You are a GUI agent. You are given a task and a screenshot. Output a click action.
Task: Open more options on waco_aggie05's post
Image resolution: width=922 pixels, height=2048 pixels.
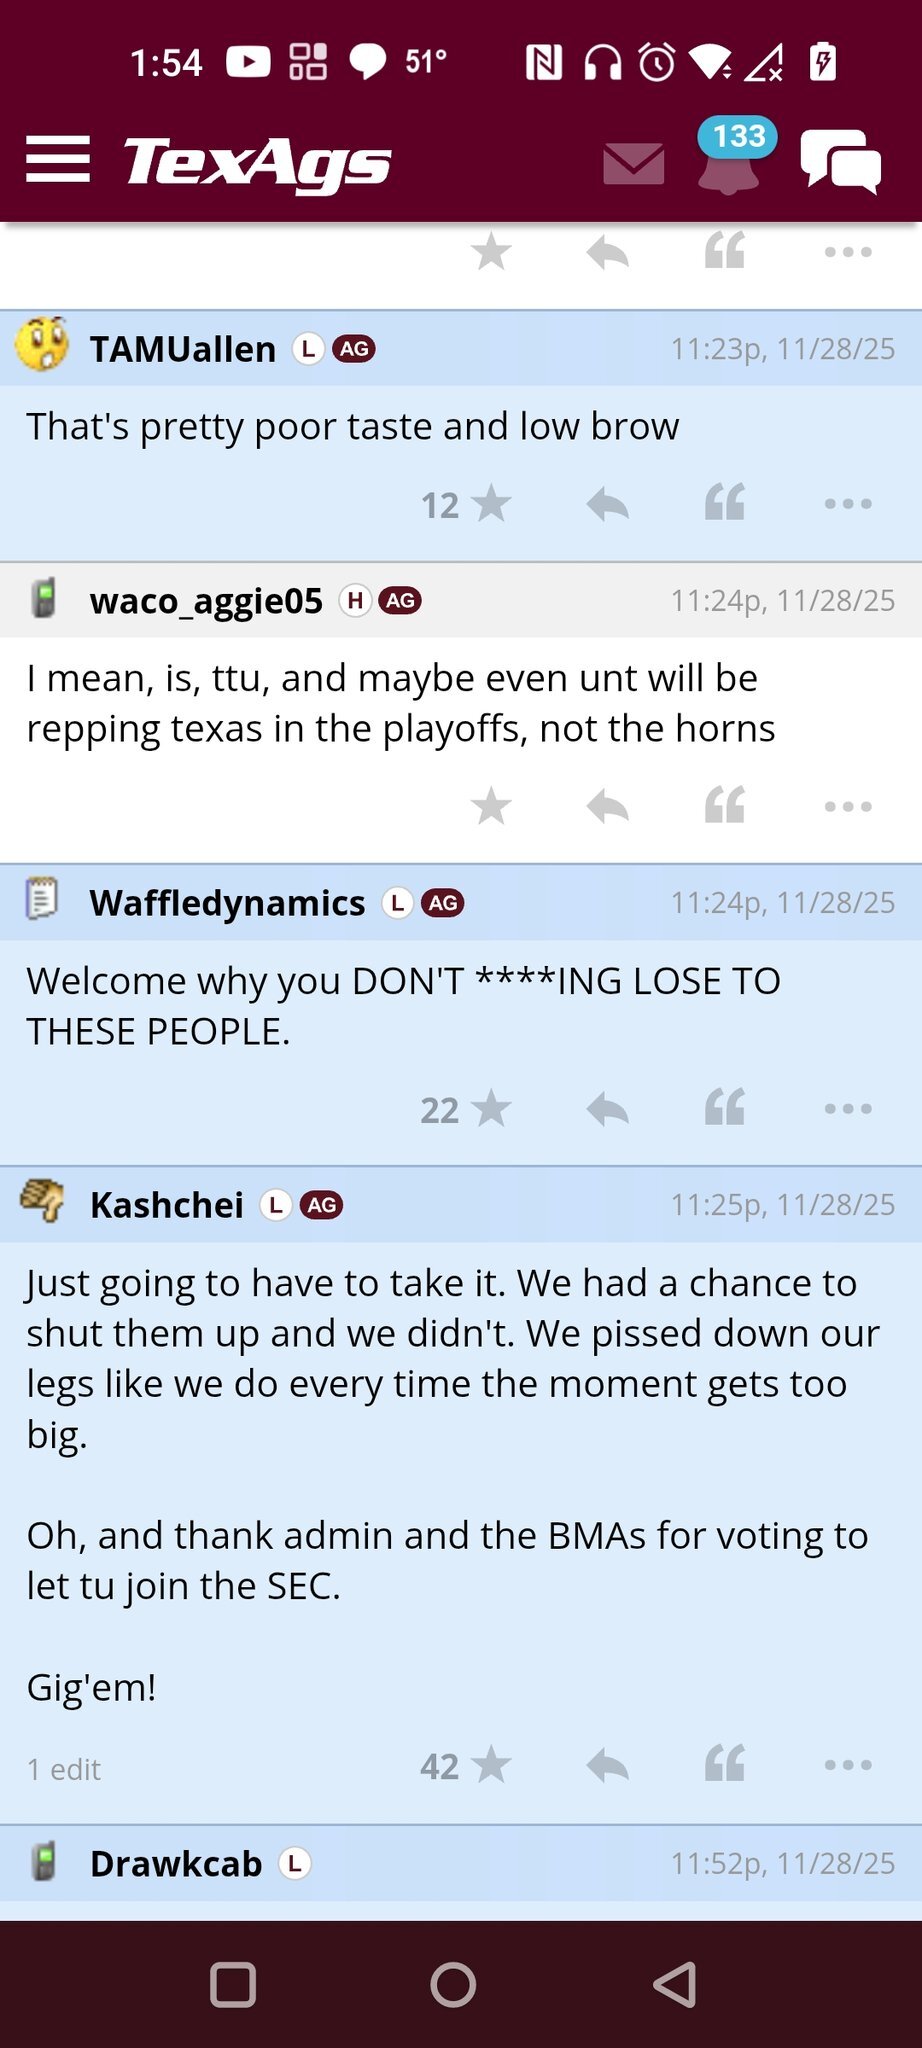coord(848,806)
